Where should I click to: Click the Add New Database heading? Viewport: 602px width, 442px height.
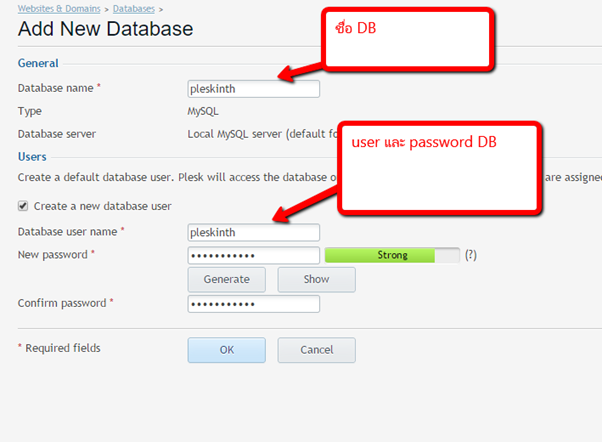pos(105,29)
